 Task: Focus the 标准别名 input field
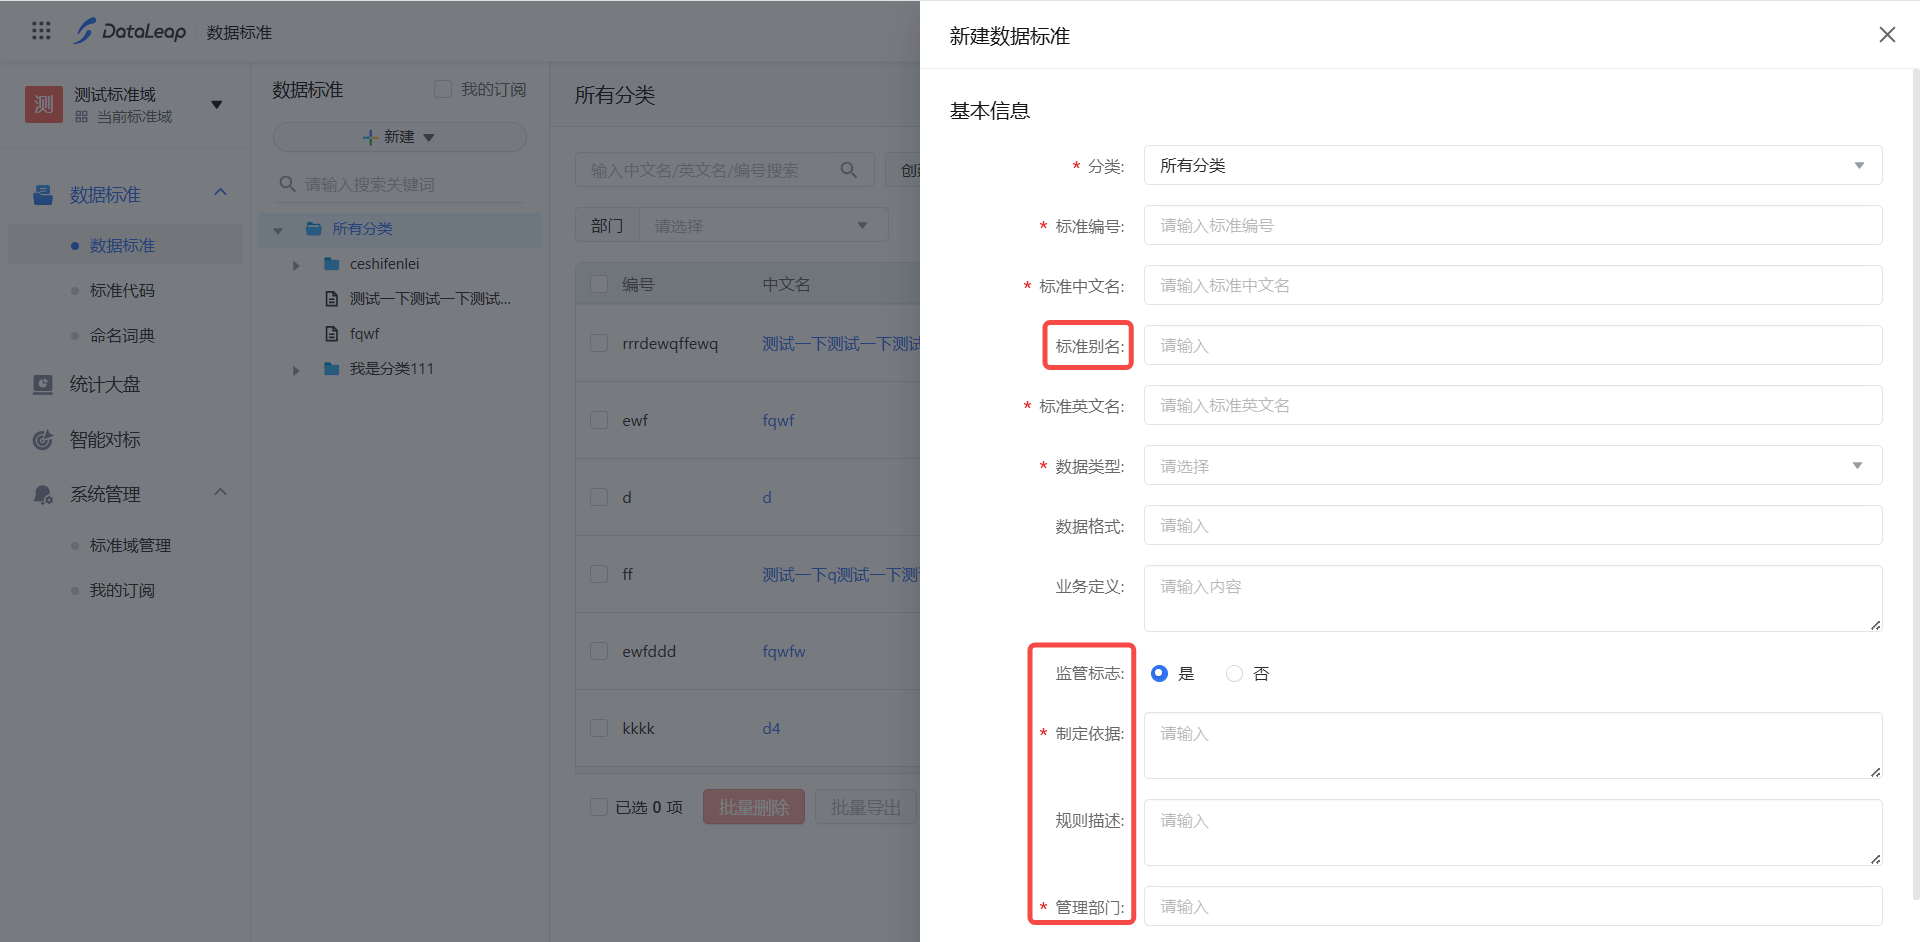[1513, 345]
